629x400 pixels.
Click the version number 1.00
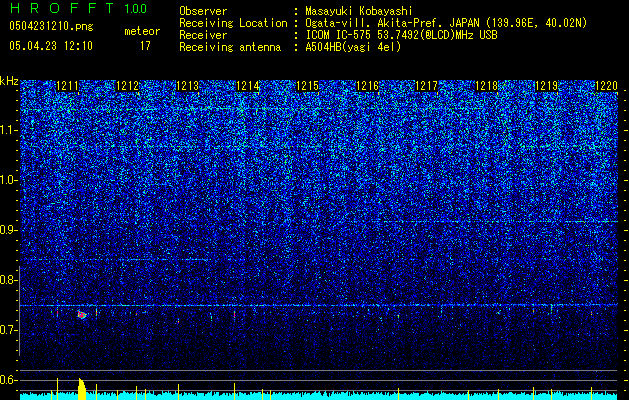tap(136, 9)
